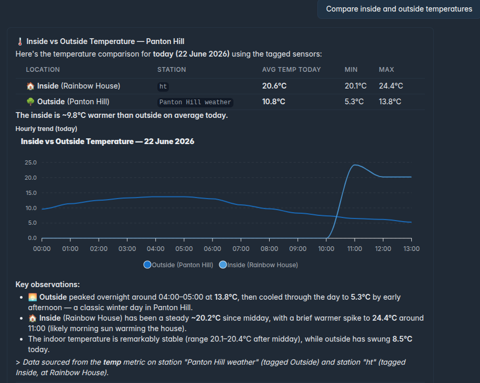The width and height of the screenshot is (480, 383).
Task: Click the 'Inside vs Outside Temperature — Panton Hill' heading
Action: [105, 41]
